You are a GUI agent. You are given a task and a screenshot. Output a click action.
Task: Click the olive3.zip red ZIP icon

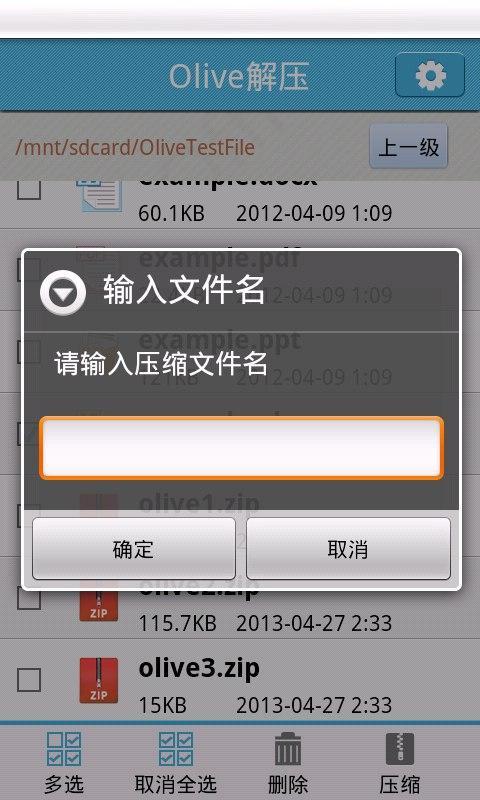98,680
